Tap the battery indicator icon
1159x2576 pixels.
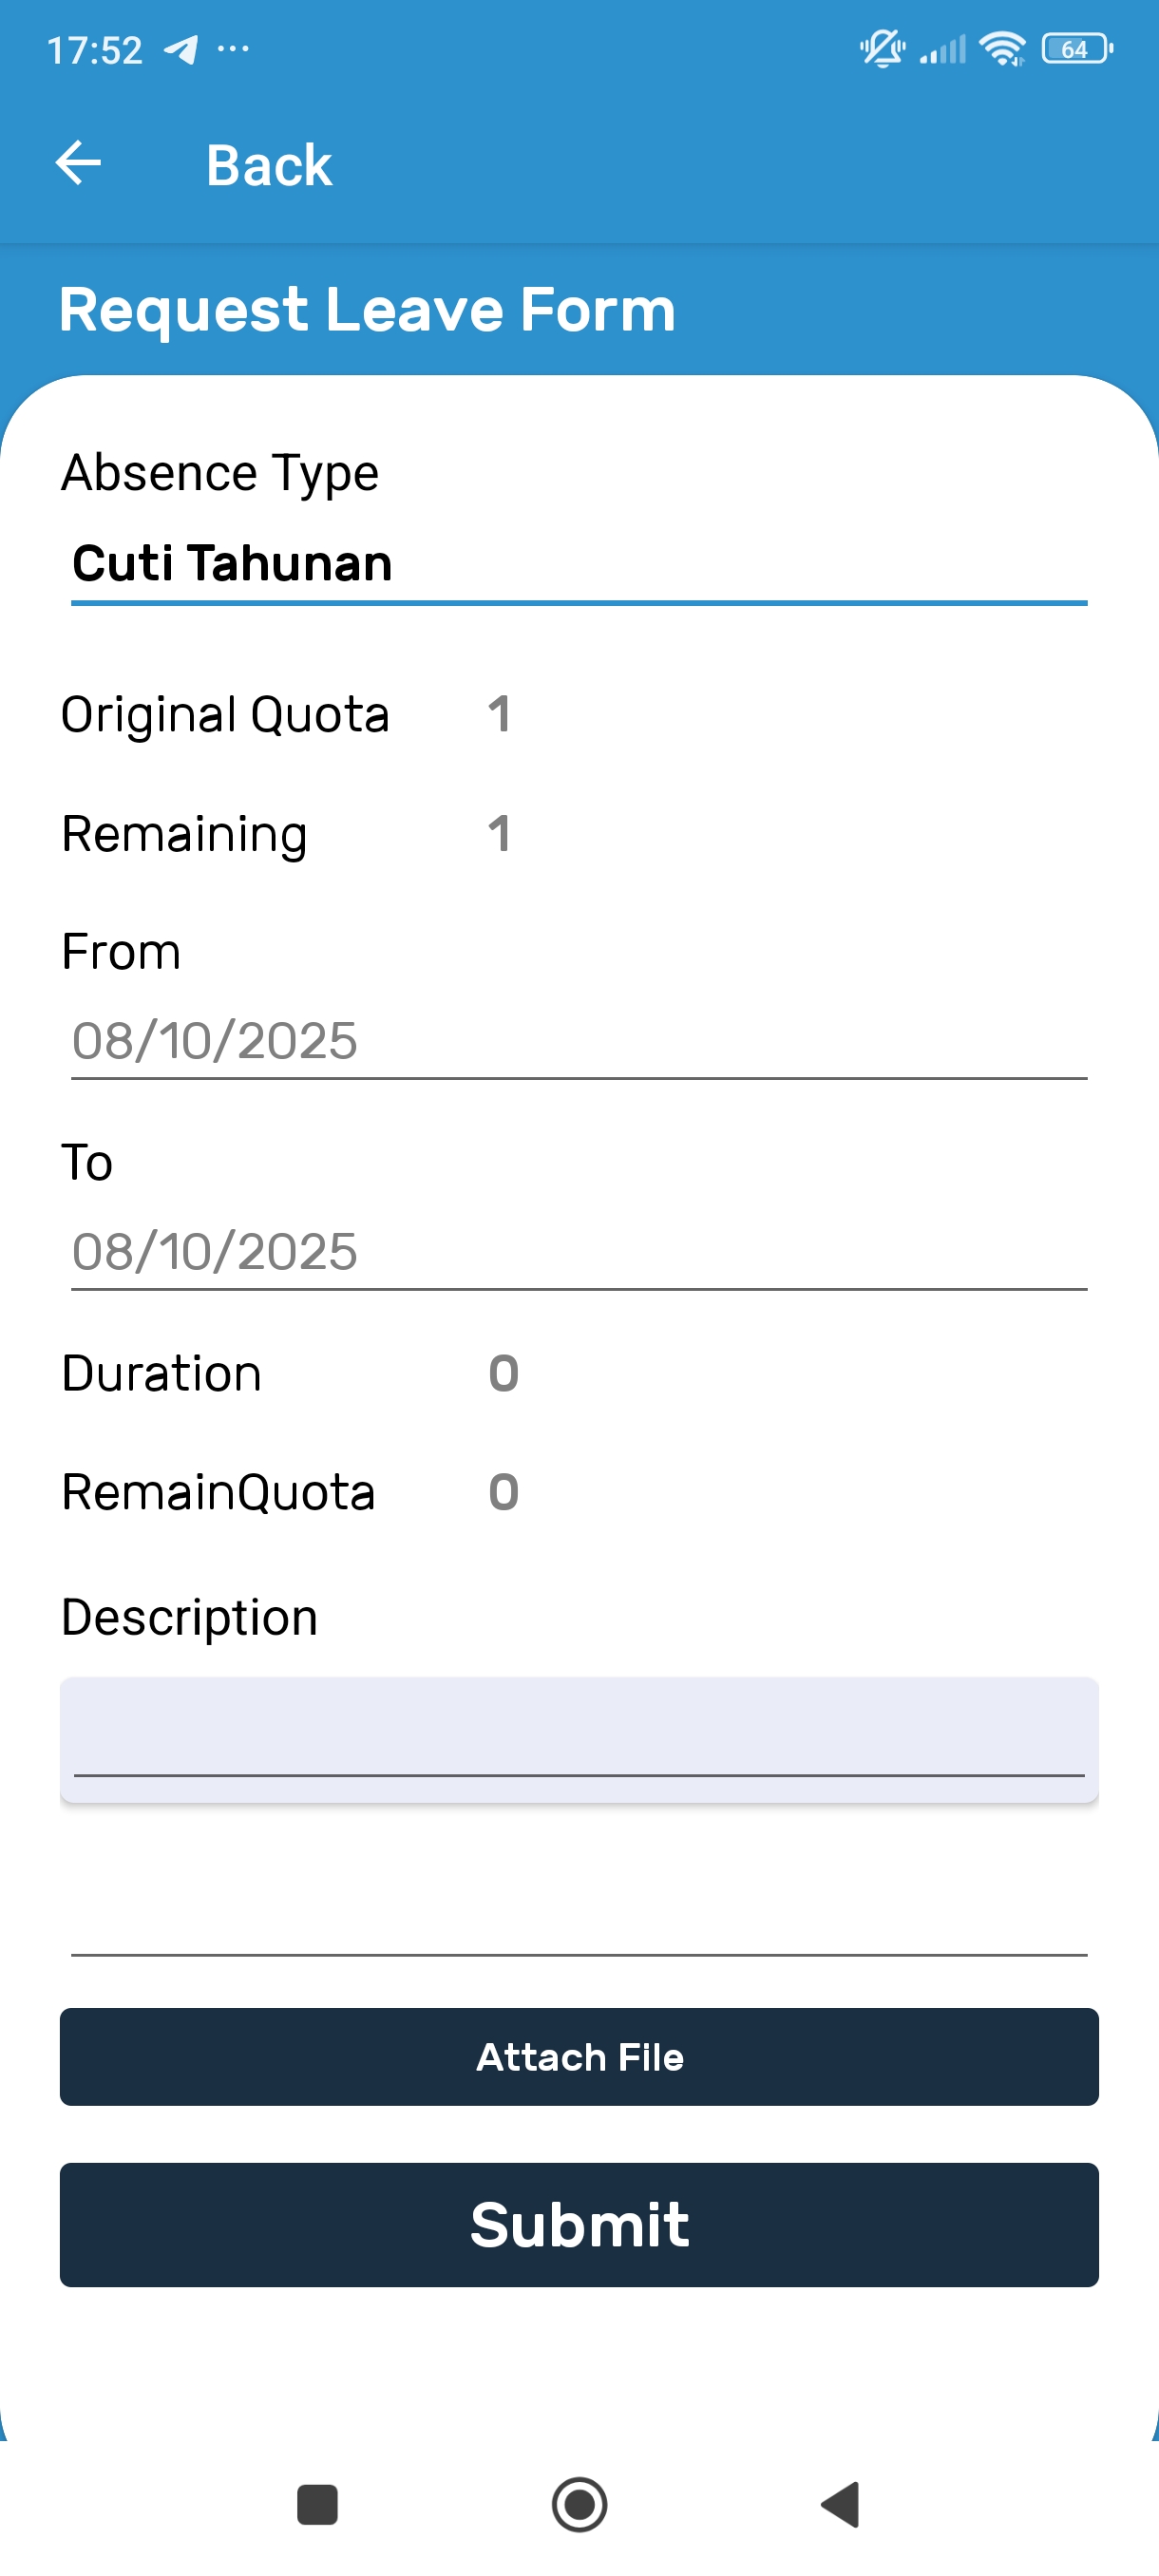click(1076, 48)
